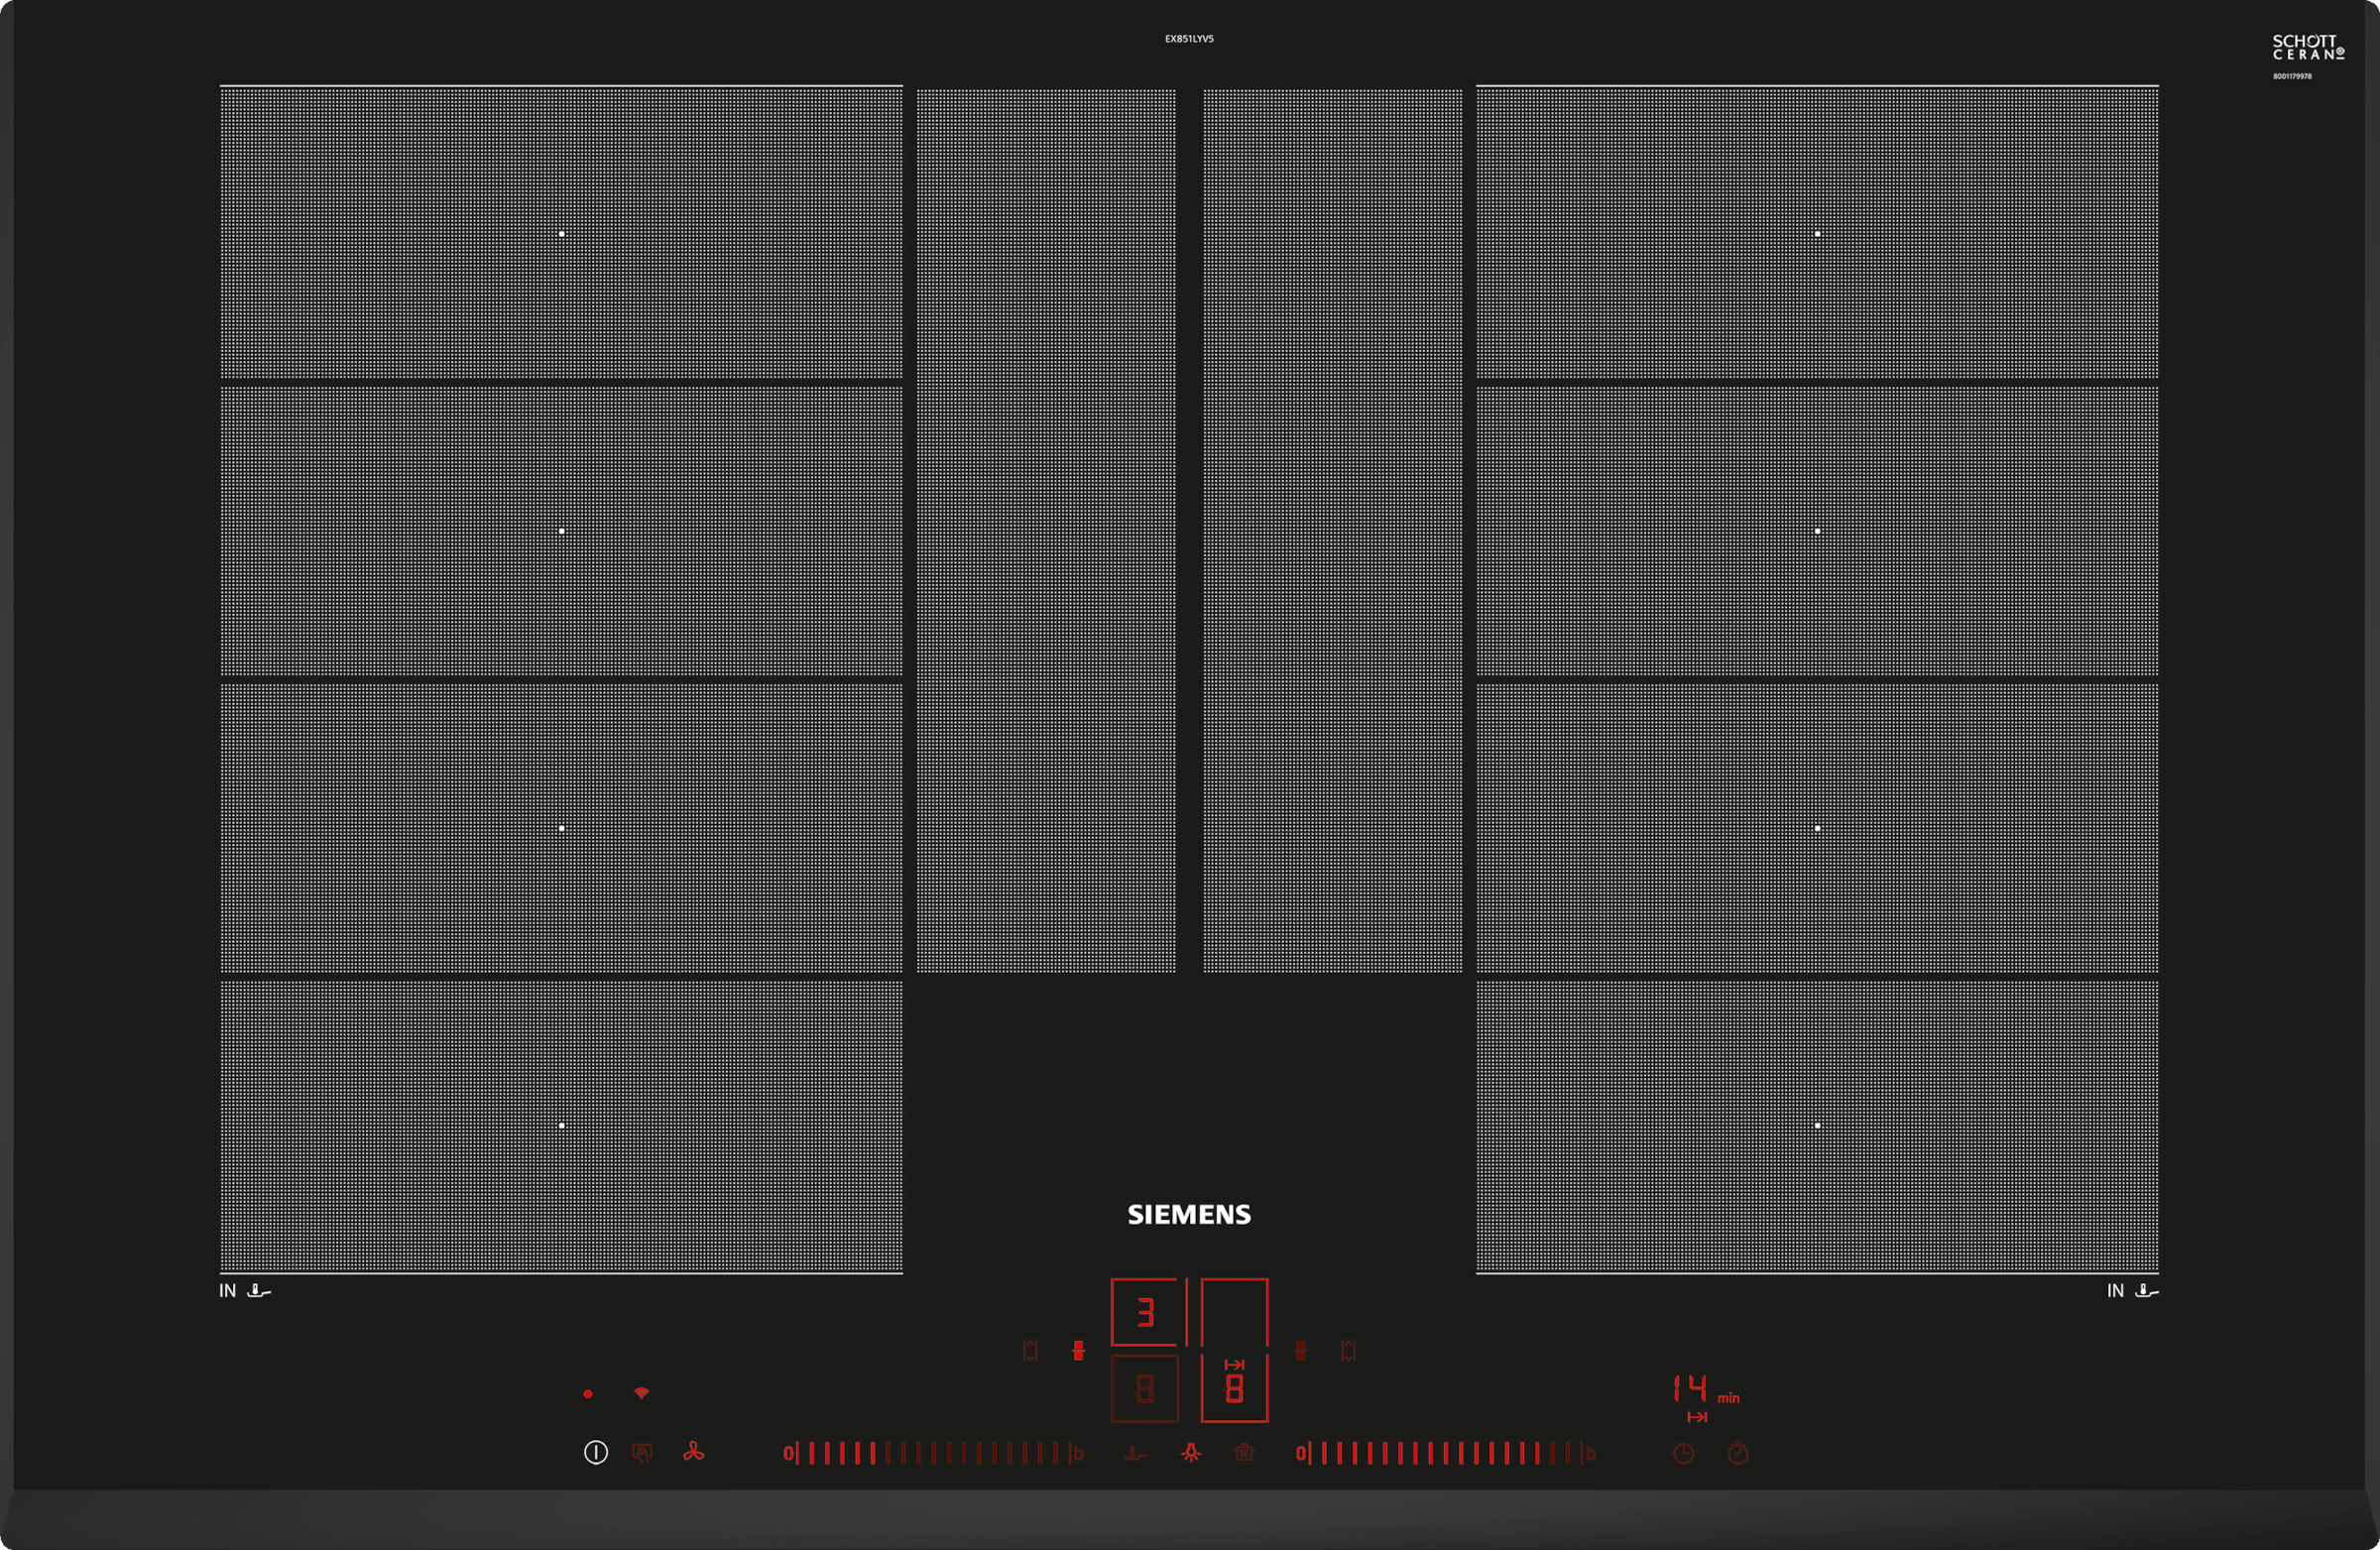2380x1550 pixels.
Task: Touch the hood fan control icon
Action: 693,1453
